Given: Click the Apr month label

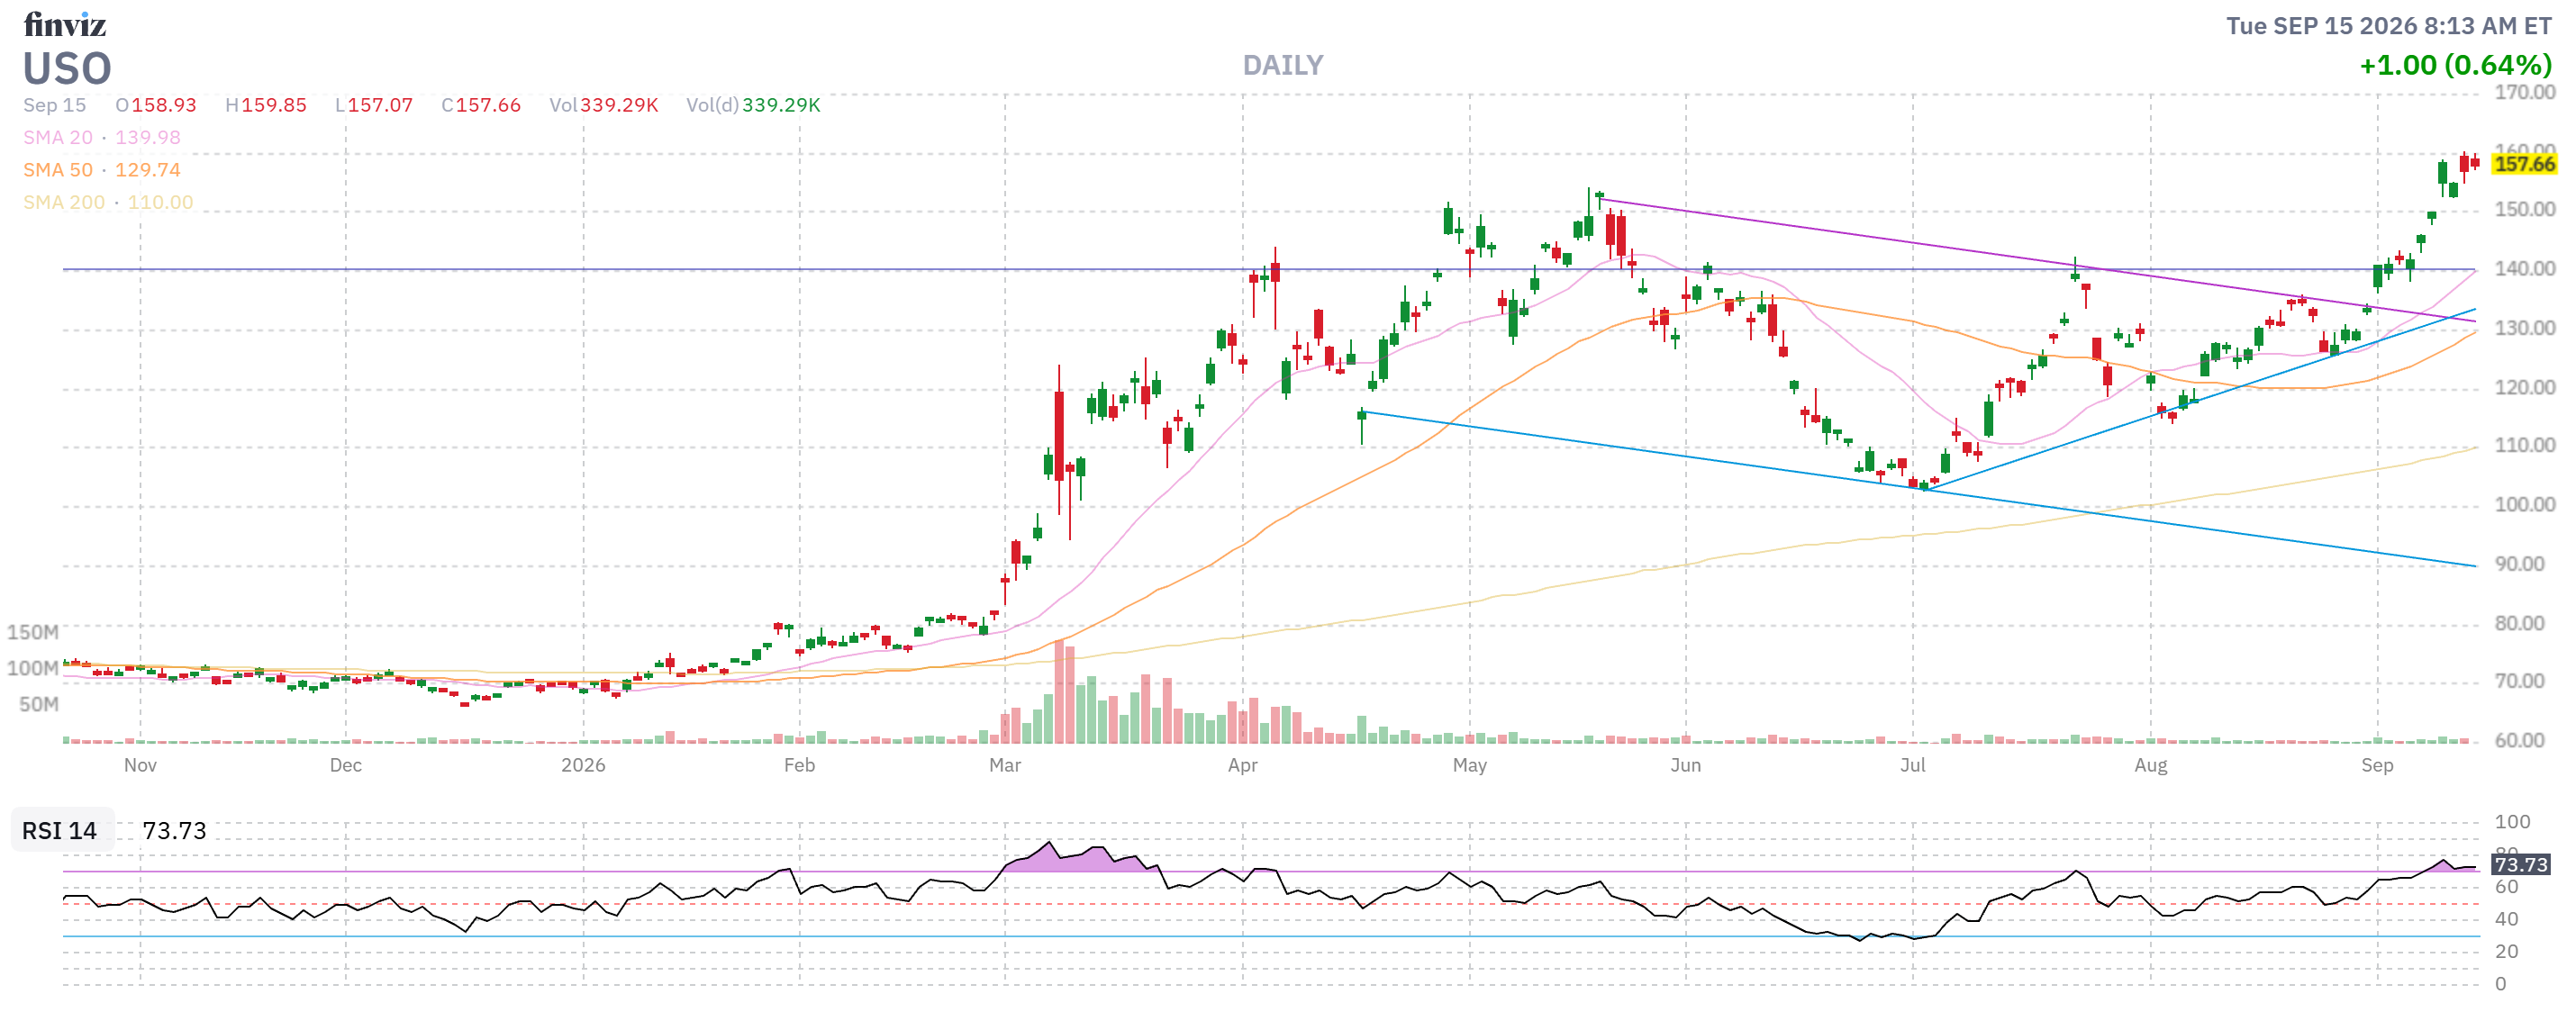Looking at the screenshot, I should point(1243,765).
